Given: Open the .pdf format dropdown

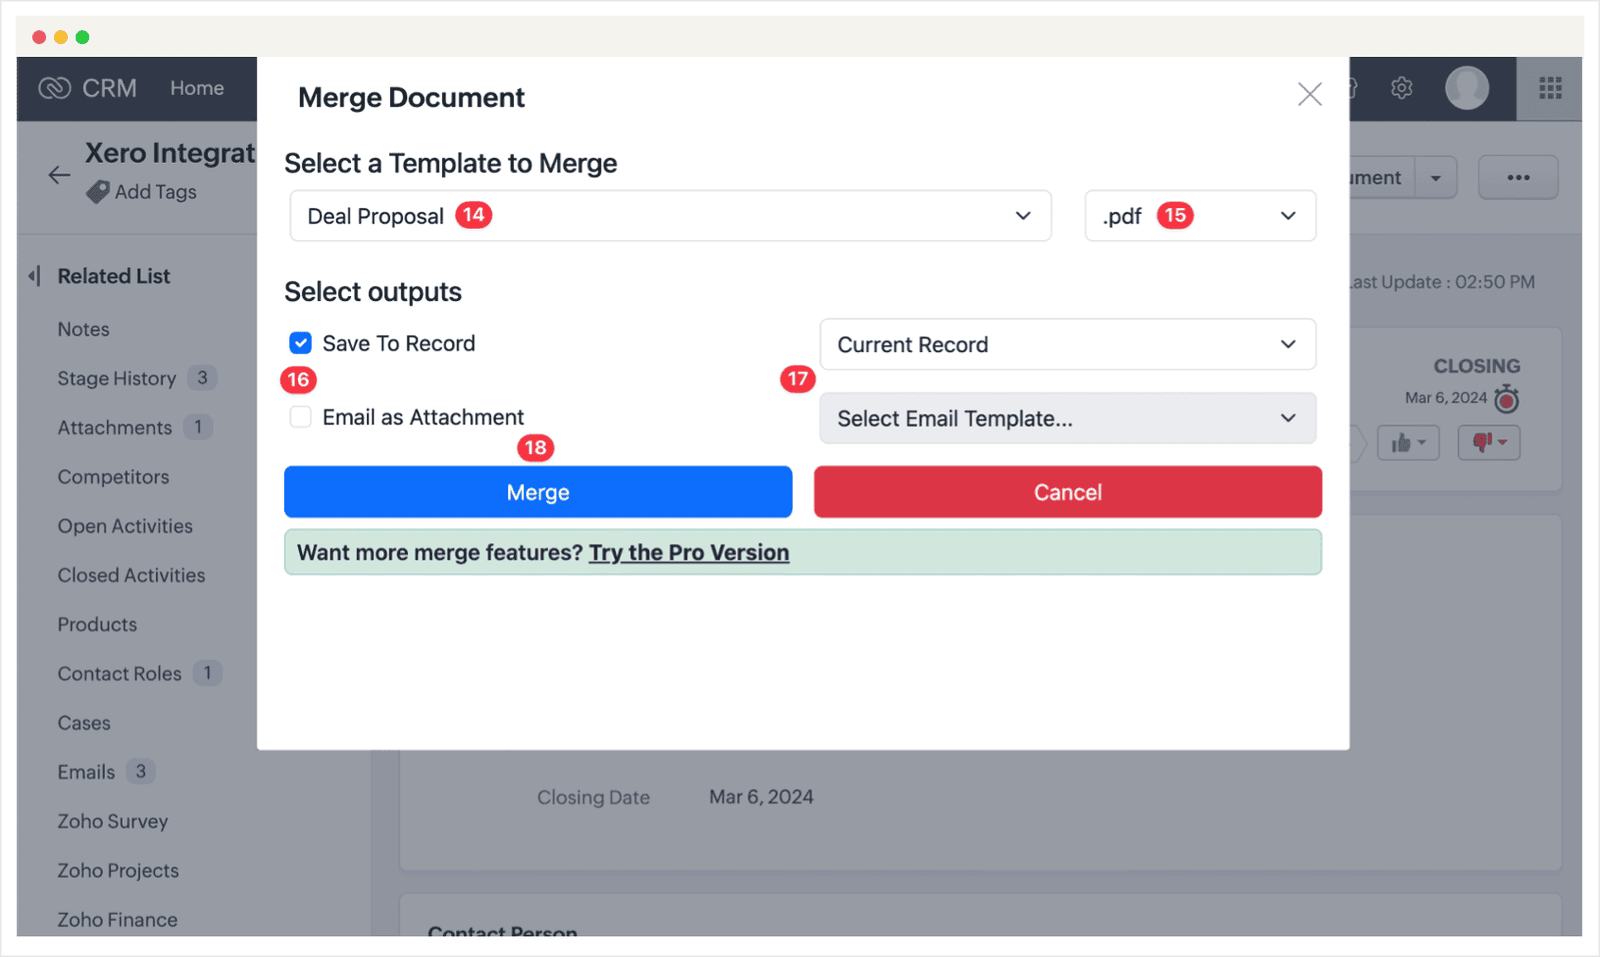Looking at the screenshot, I should 1200,216.
